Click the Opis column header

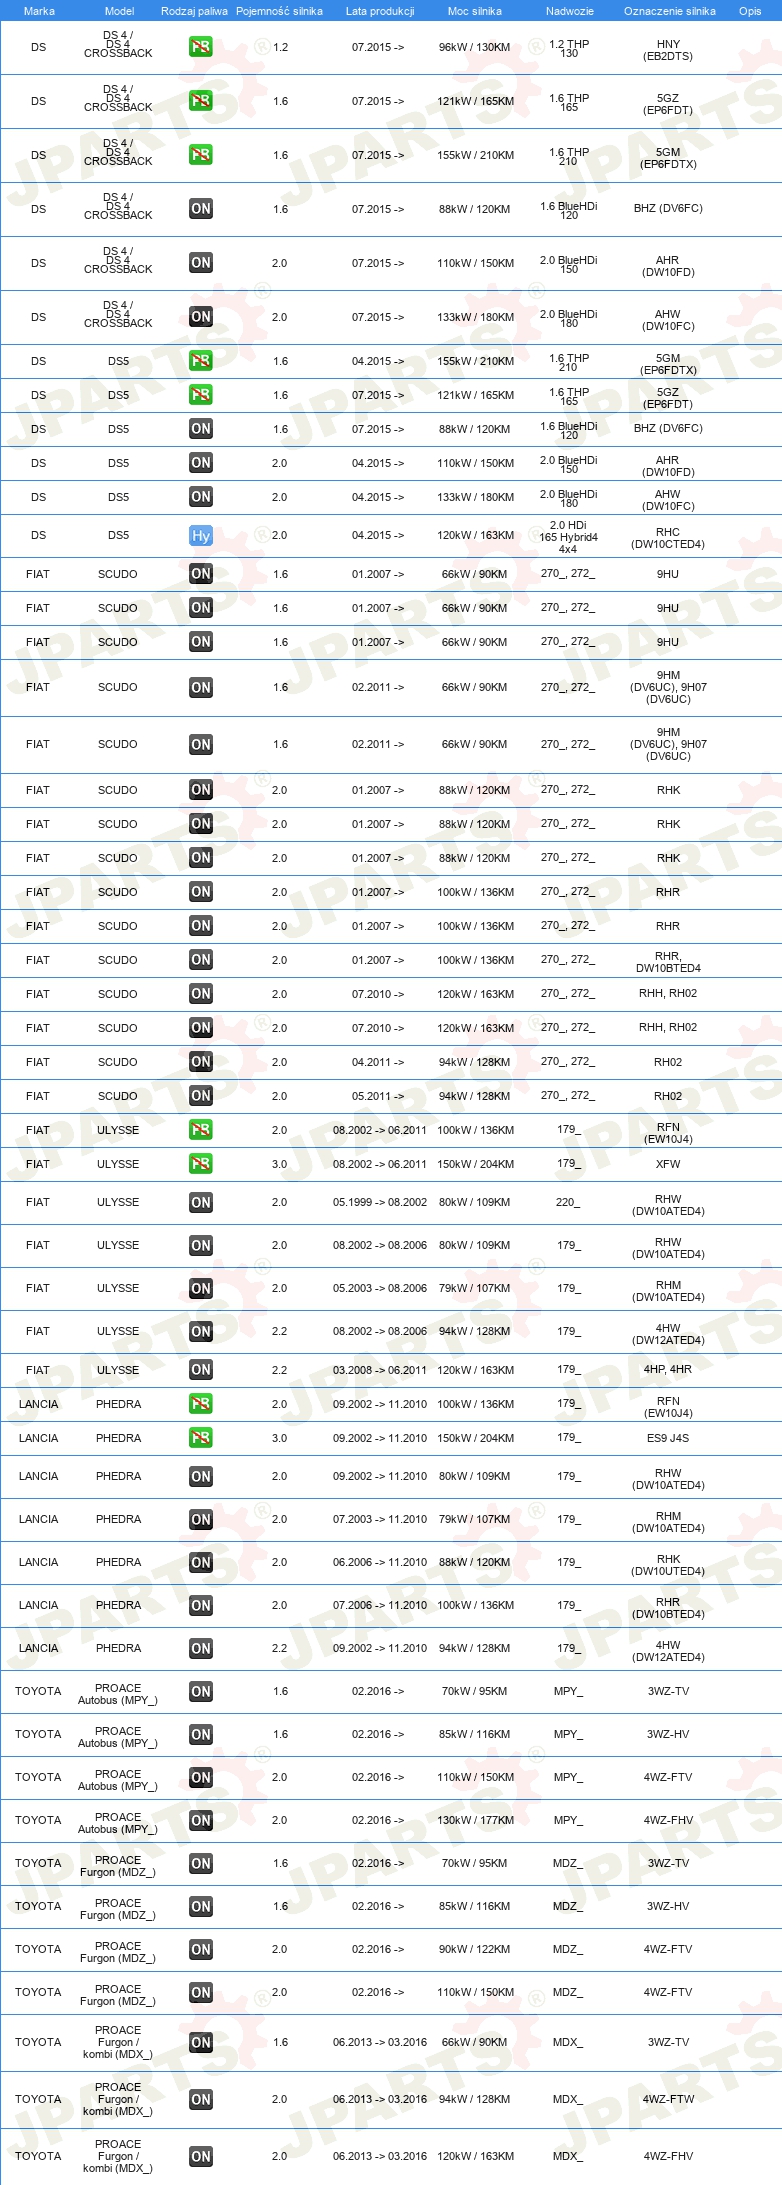point(750,11)
